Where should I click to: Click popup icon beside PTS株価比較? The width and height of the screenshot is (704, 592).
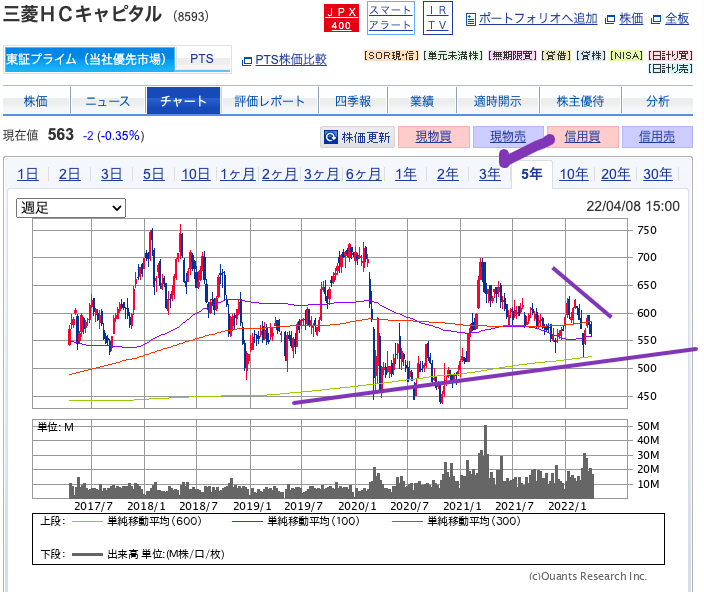point(246,61)
